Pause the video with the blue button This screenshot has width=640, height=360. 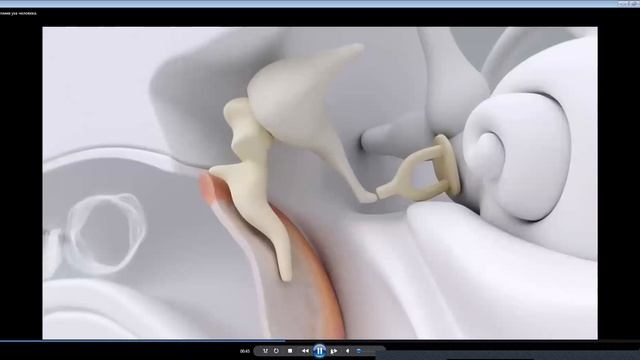click(x=319, y=351)
